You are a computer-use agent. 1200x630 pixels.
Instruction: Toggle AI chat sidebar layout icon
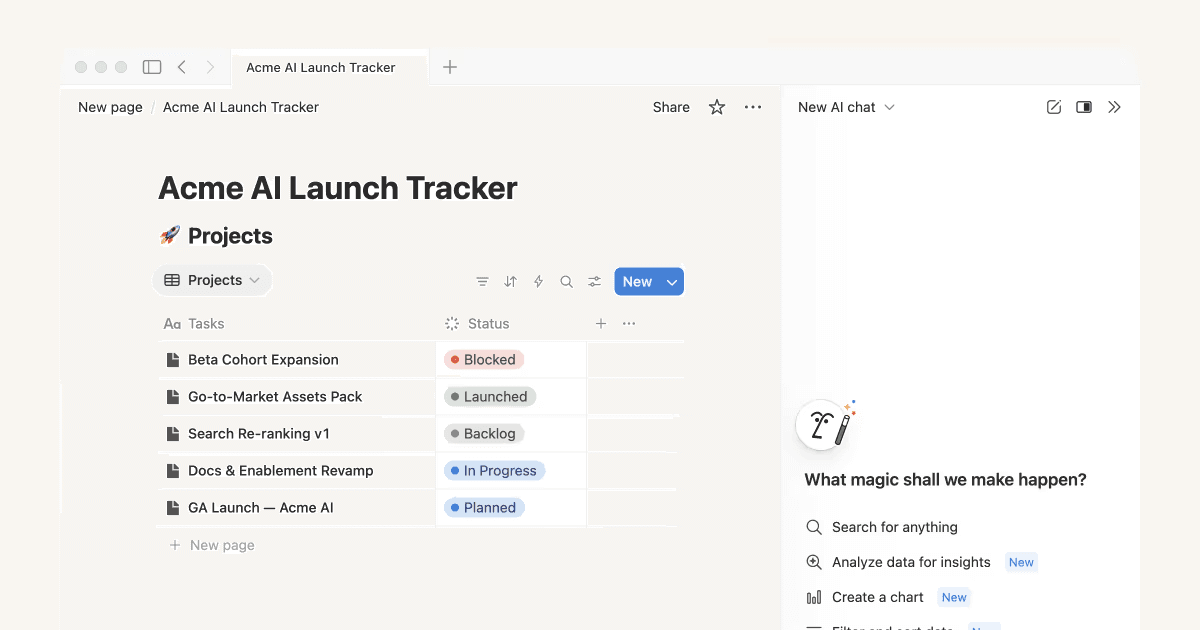[x=1083, y=107]
